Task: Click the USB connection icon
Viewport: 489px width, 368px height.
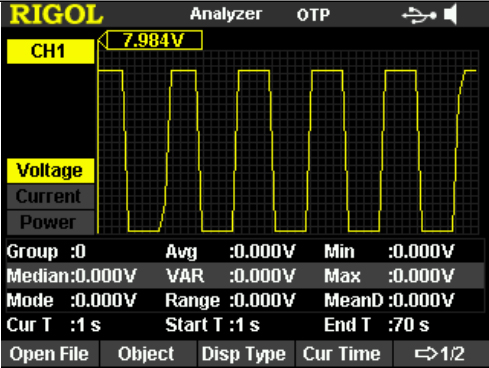Action: point(419,15)
